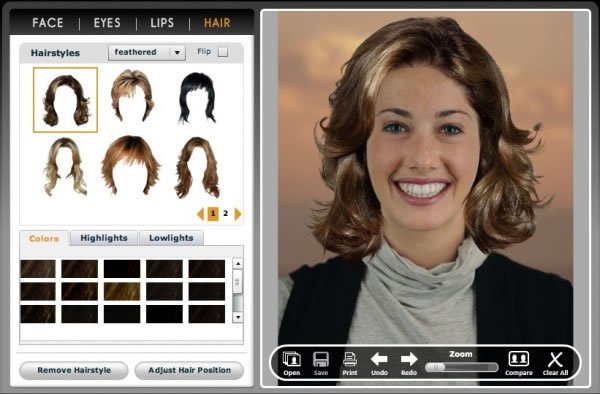600x394 pixels.
Task: Choose the auburn layered bob hairstyle
Action: click(131, 165)
